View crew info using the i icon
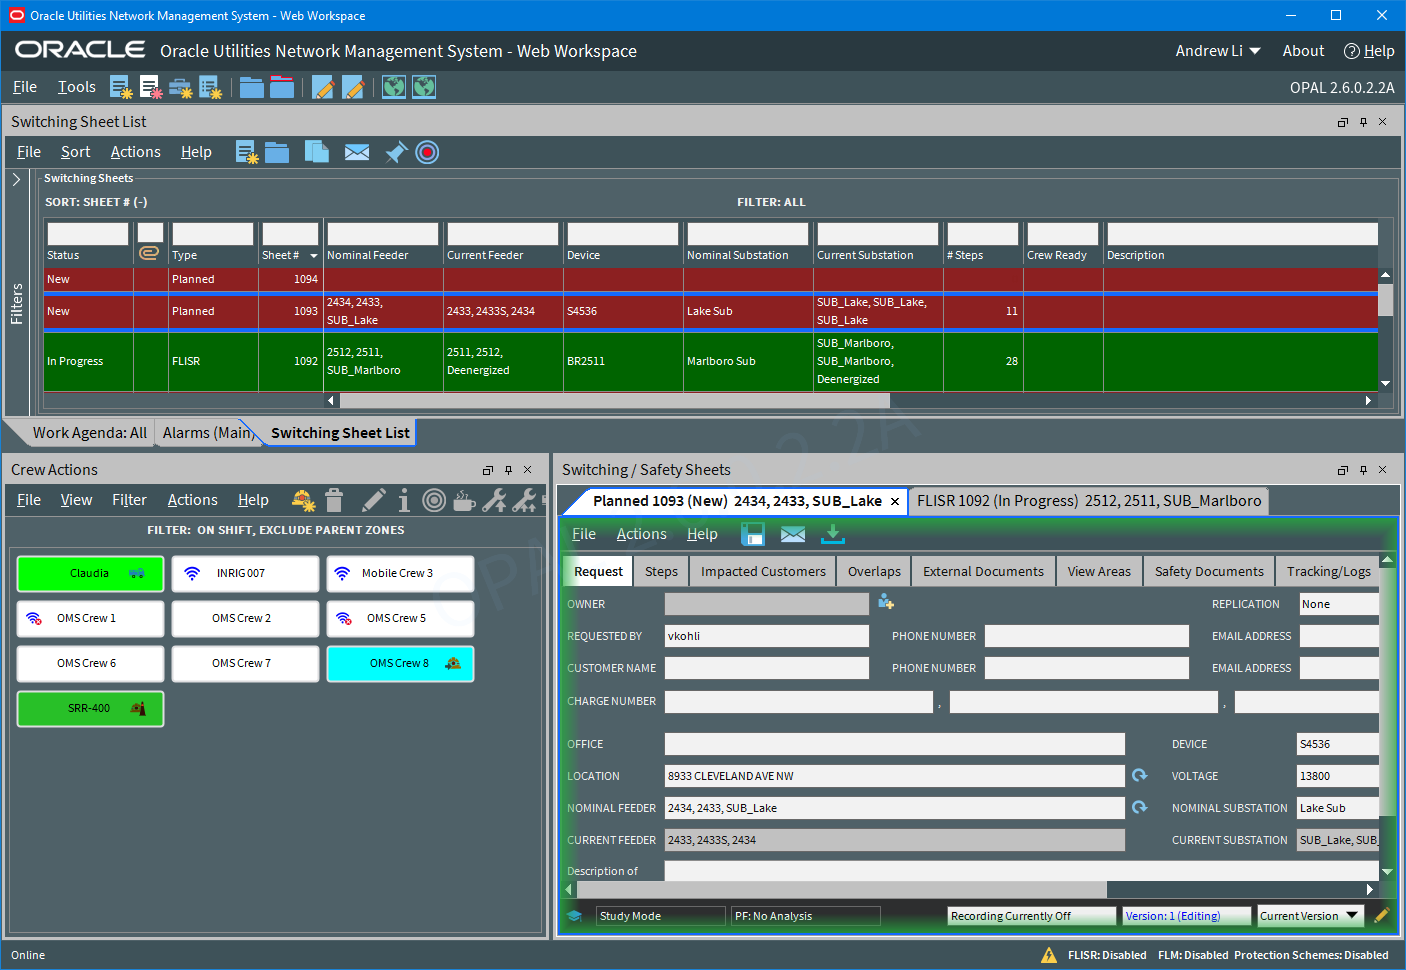The image size is (1406, 970). pos(403,500)
